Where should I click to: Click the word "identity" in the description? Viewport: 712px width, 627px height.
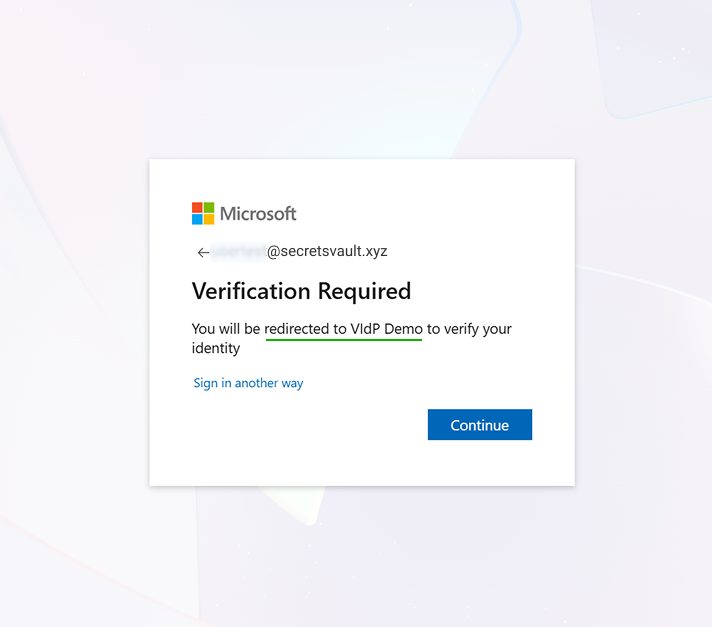pyautogui.click(x=216, y=348)
